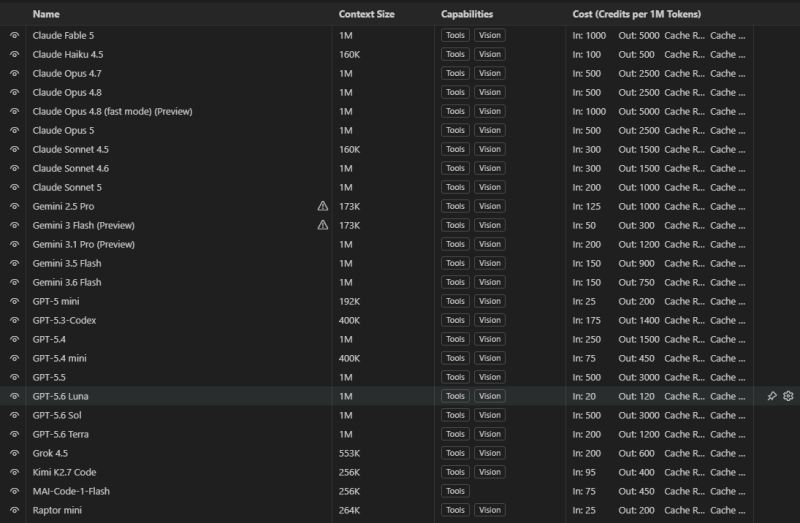Toggle visibility of GPT-5 mini
Image resolution: width=800 pixels, height=523 pixels.
[x=14, y=302]
